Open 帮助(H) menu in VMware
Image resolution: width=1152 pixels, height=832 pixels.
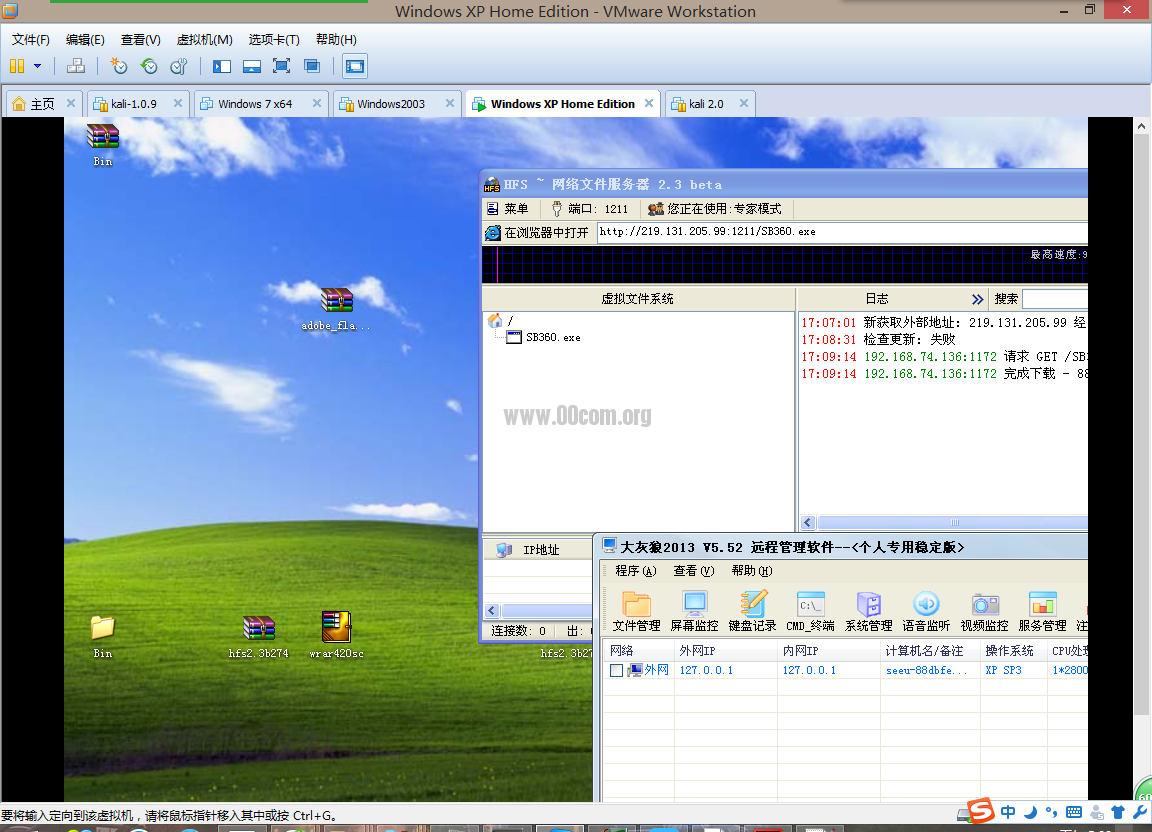(x=336, y=40)
